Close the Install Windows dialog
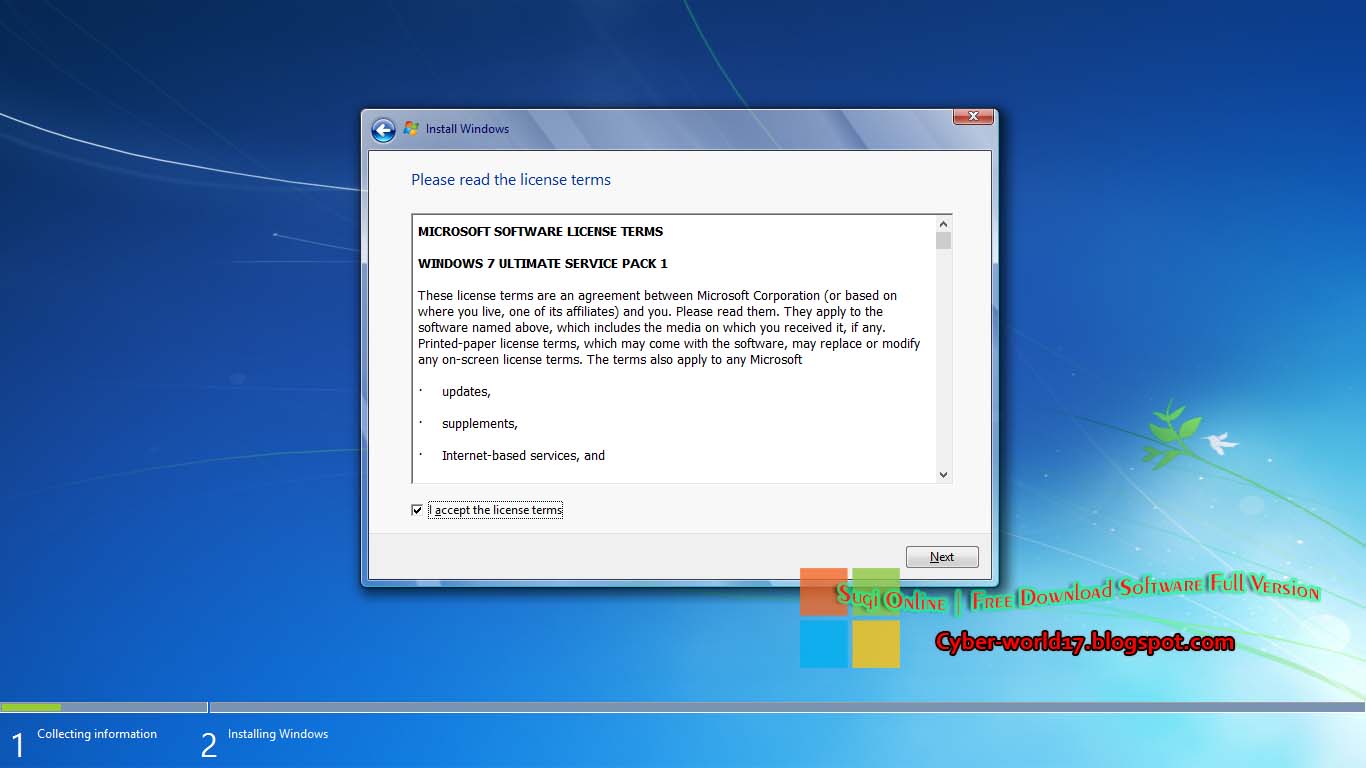Image resolution: width=1366 pixels, height=768 pixels. (973, 117)
